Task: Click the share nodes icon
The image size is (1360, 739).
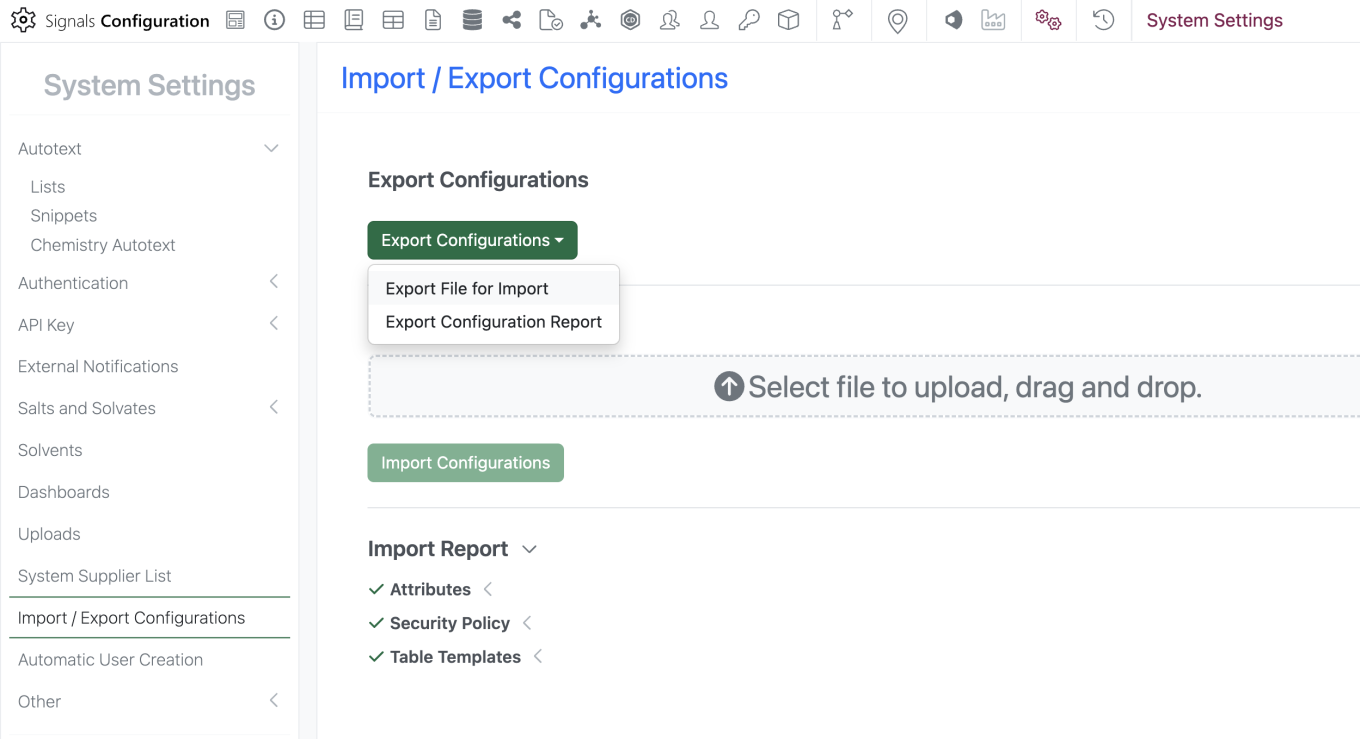Action: pyautogui.click(x=512, y=20)
